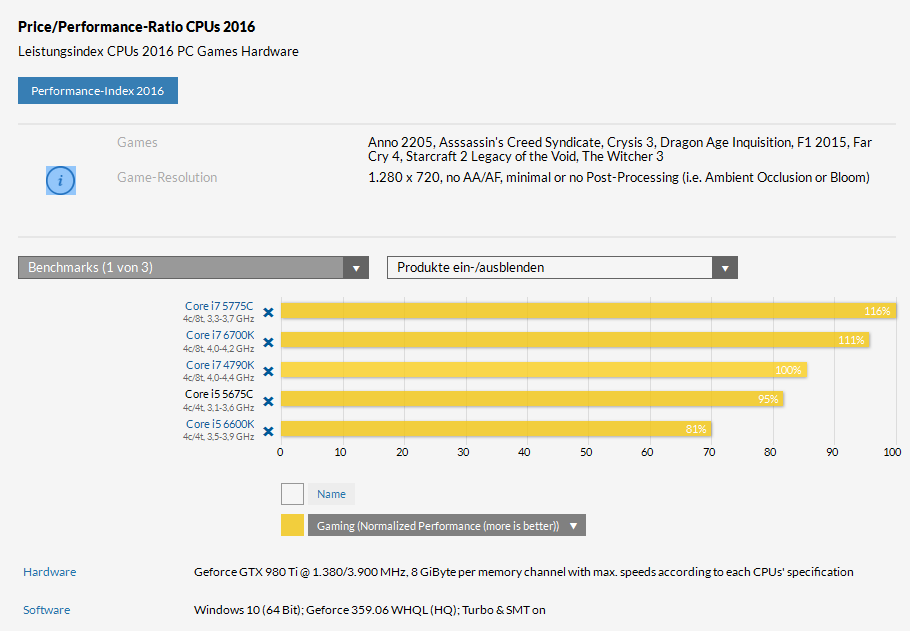Image resolution: width=910 pixels, height=631 pixels.
Task: Click the 95% bar for Core i5 5675C
Action: click(x=532, y=399)
